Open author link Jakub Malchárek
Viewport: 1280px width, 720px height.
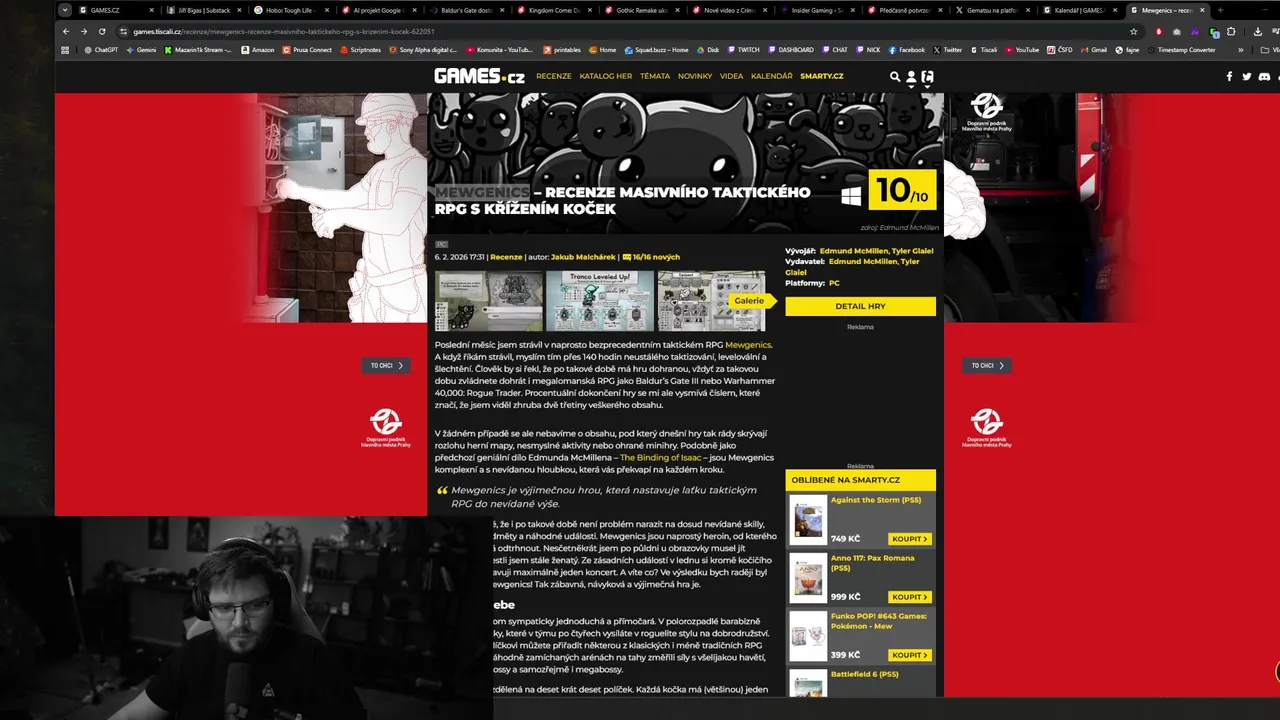pos(583,257)
